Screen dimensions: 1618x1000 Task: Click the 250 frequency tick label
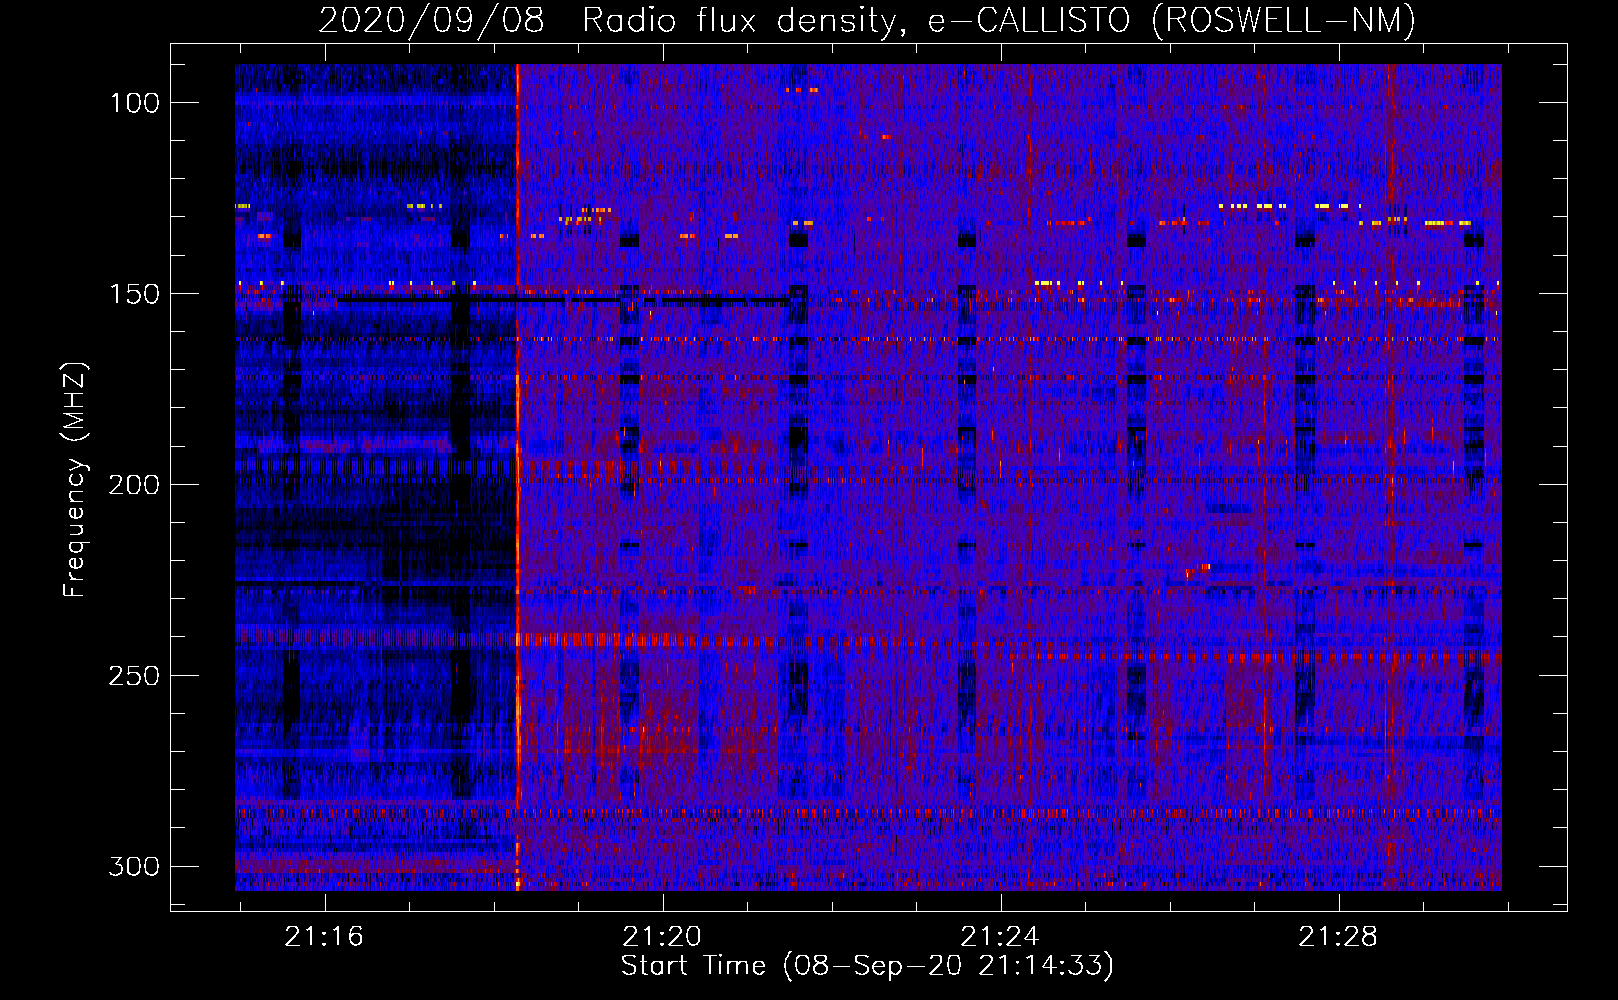(x=134, y=676)
